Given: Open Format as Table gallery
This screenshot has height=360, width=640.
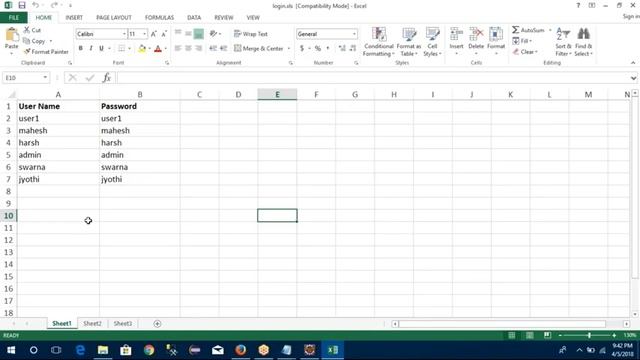Looking at the screenshot, I should pos(409,42).
